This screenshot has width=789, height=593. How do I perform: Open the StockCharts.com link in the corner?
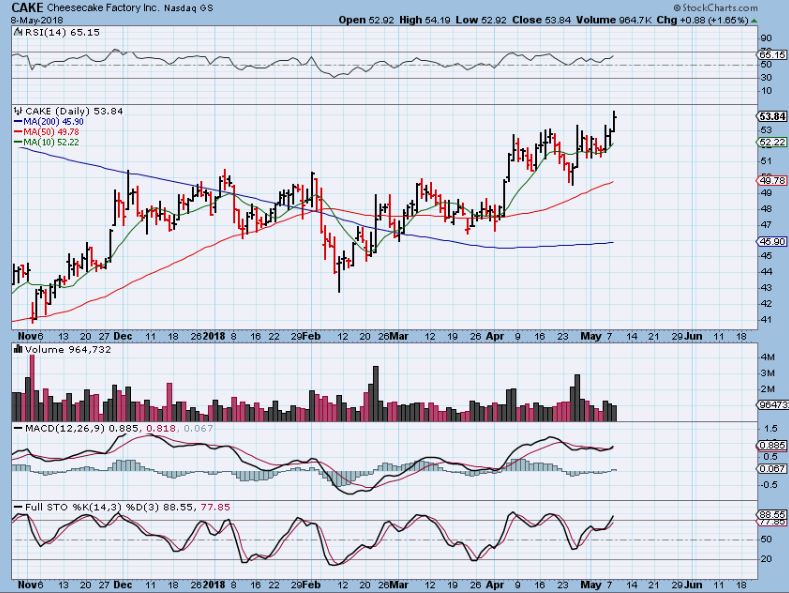[x=737, y=6]
